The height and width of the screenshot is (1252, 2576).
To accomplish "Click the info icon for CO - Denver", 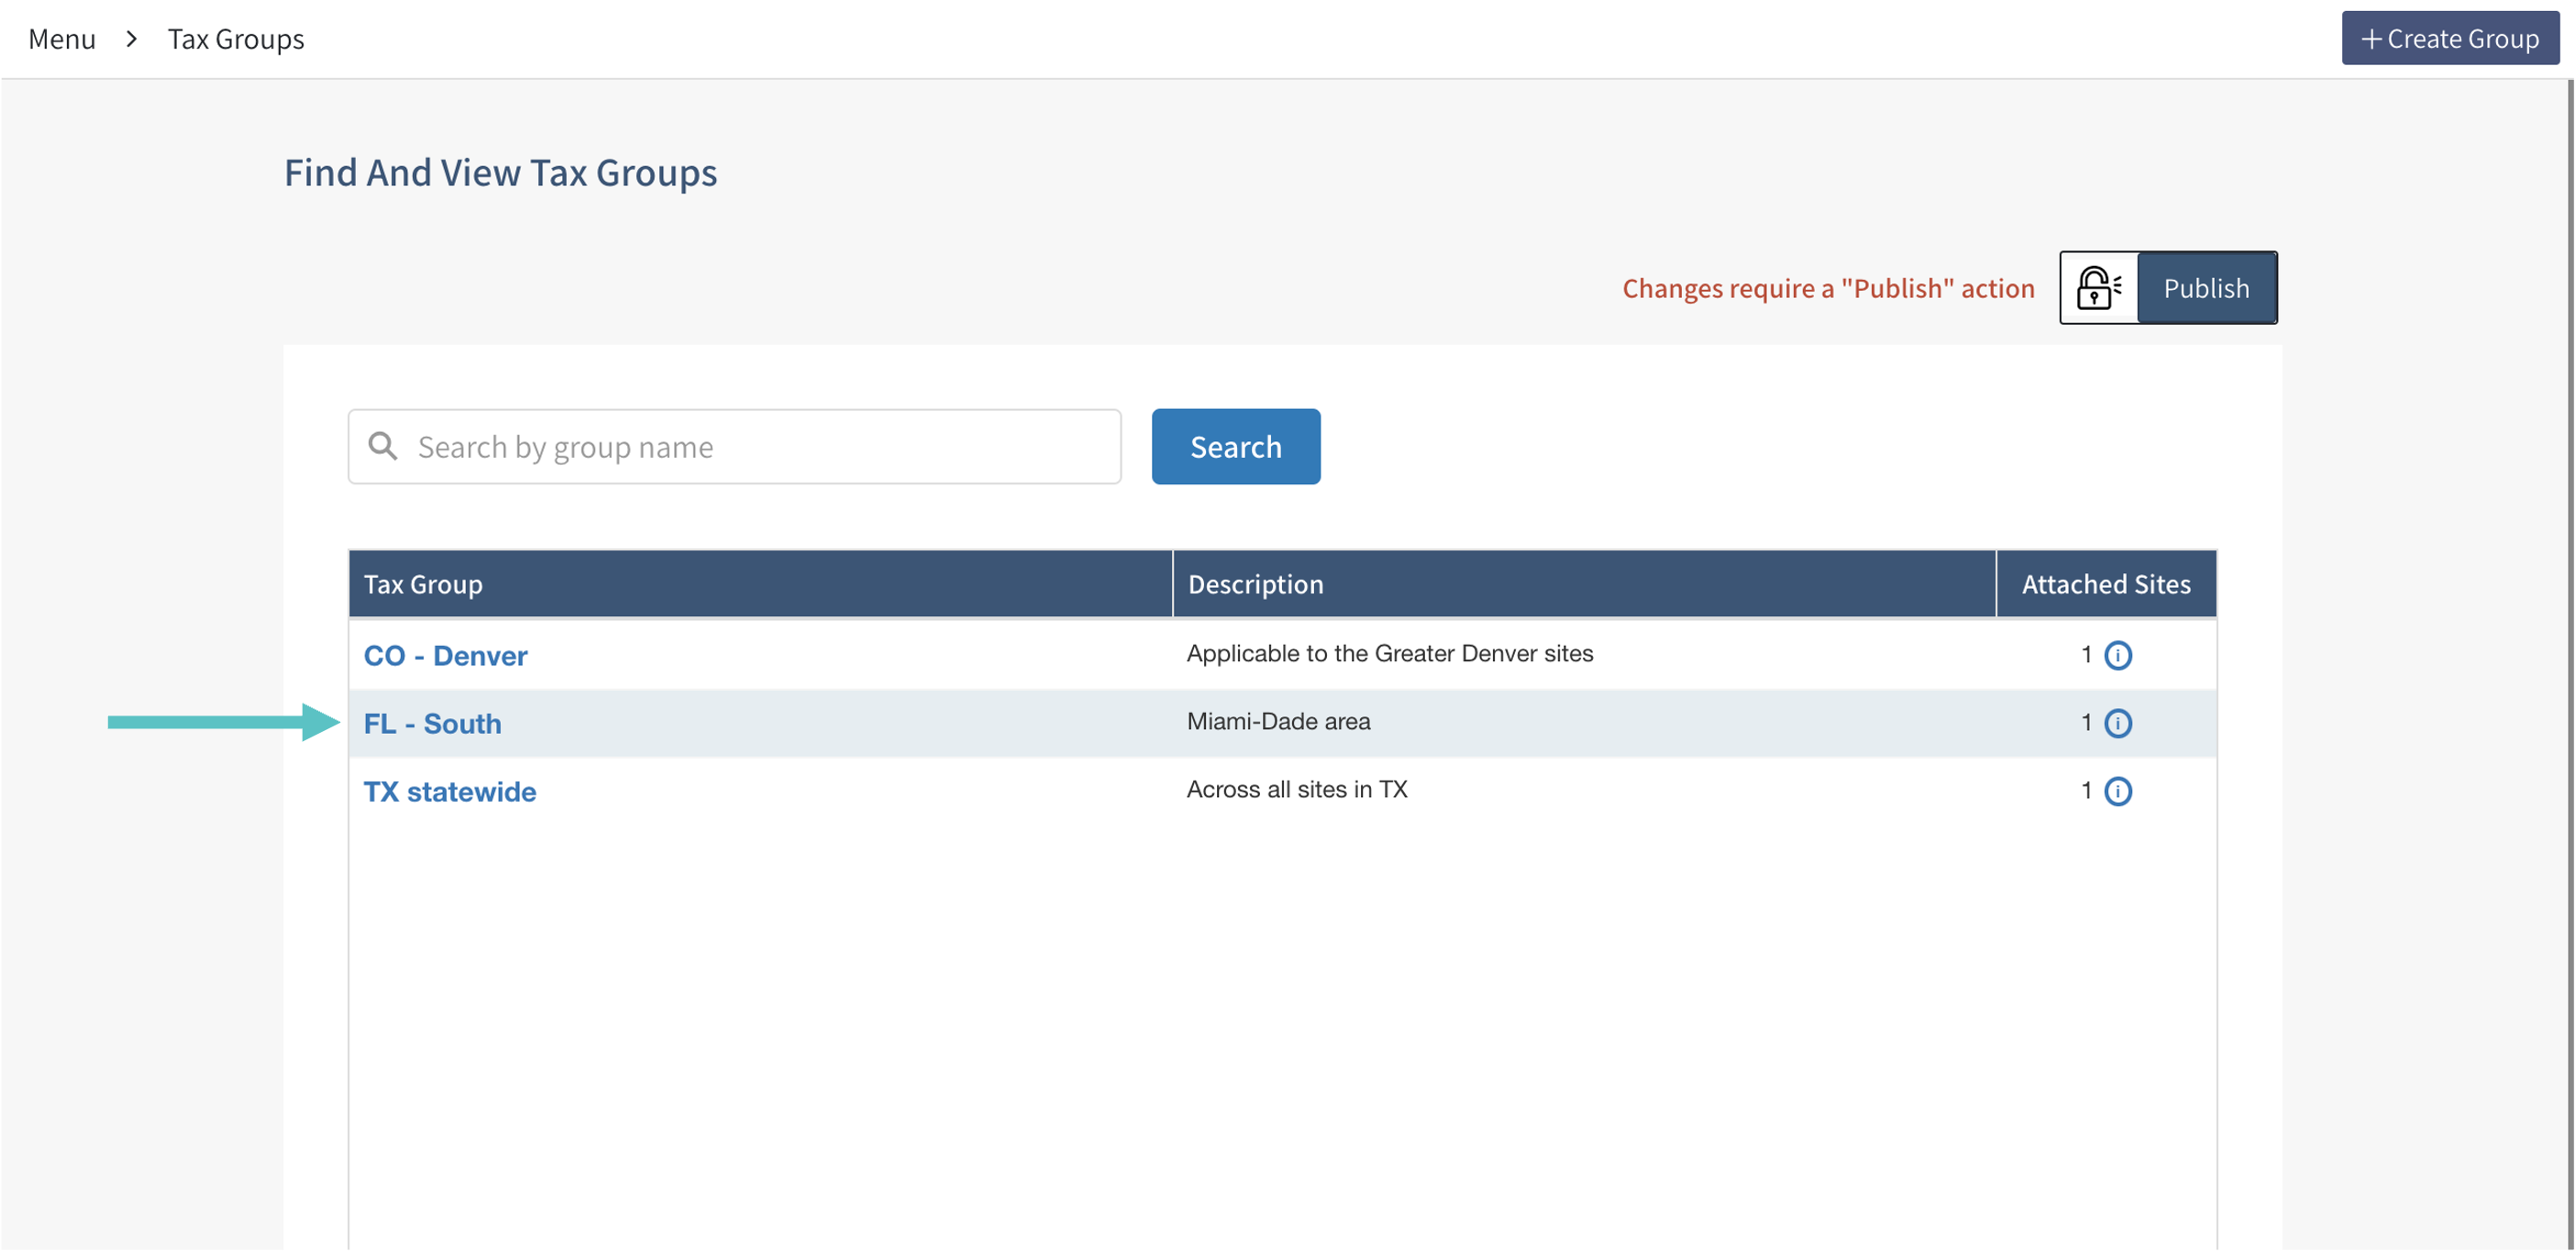I will [x=2117, y=655].
